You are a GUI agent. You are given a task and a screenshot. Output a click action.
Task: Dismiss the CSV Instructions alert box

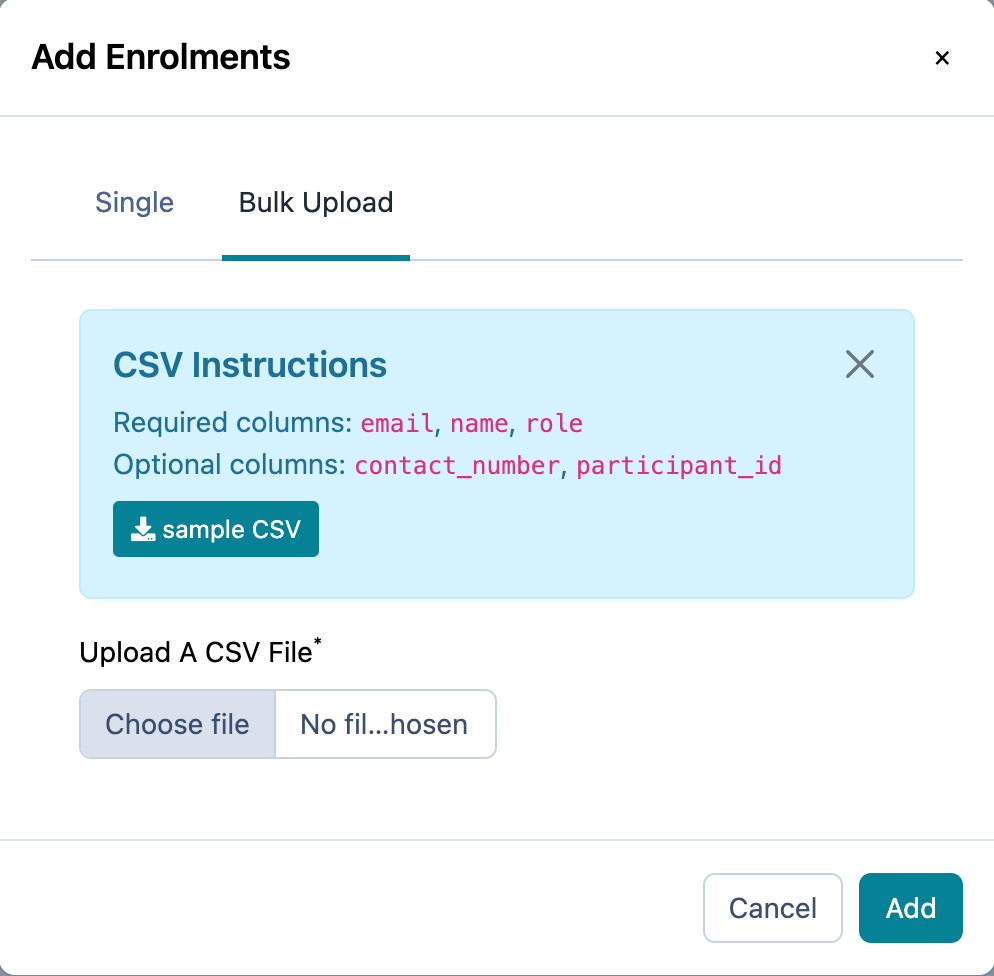(x=859, y=364)
